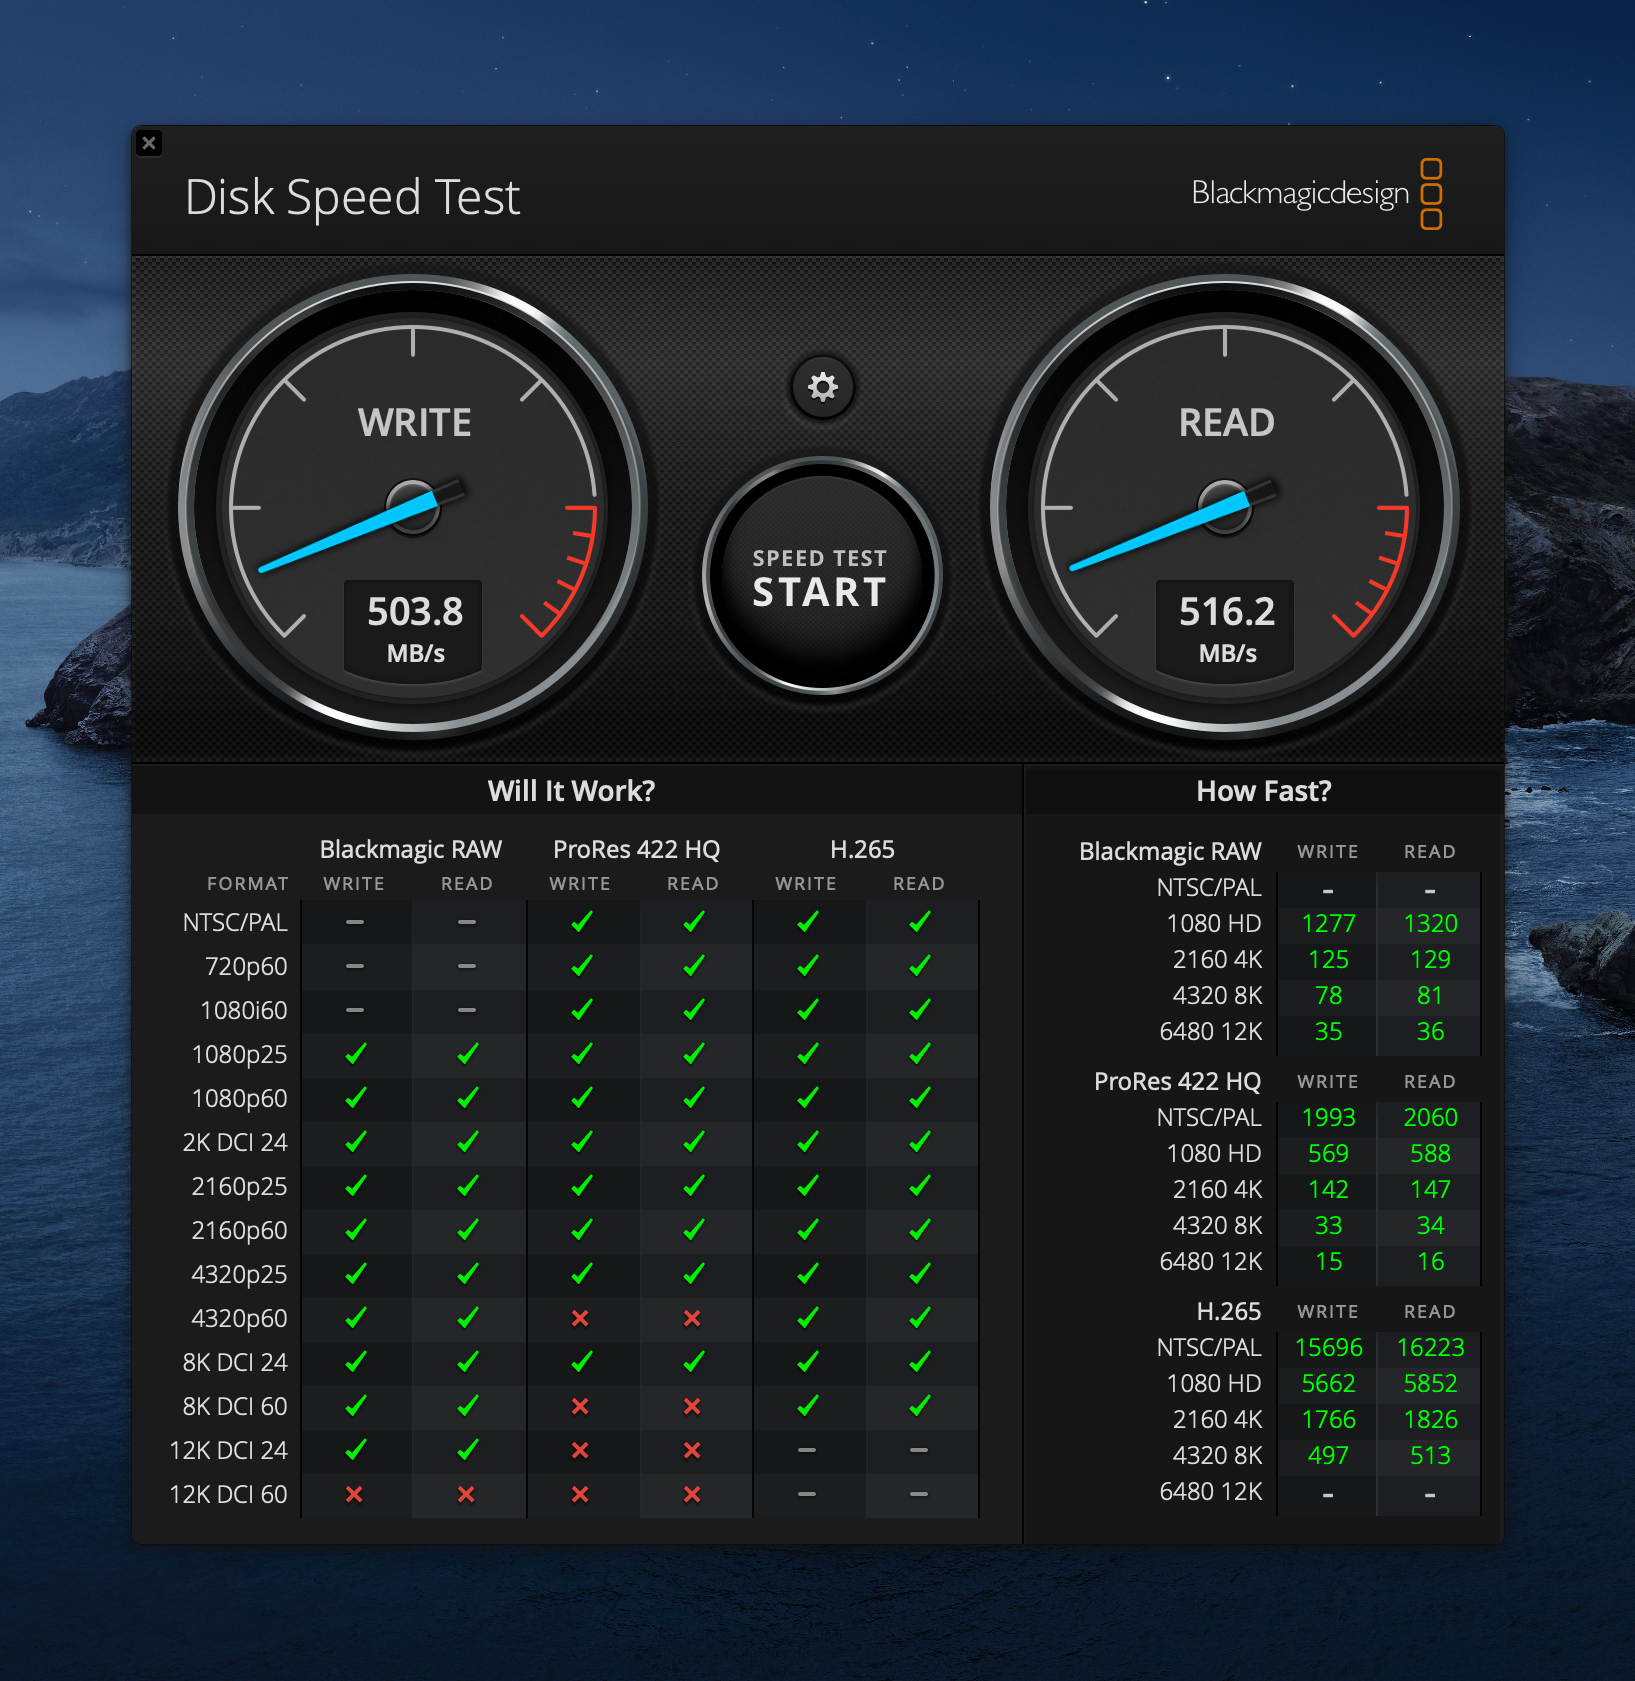Viewport: 1635px width, 1681px height.
Task: Click the green check for Blackmagic RAW write at 8K DCI 24
Action: coord(355,1361)
